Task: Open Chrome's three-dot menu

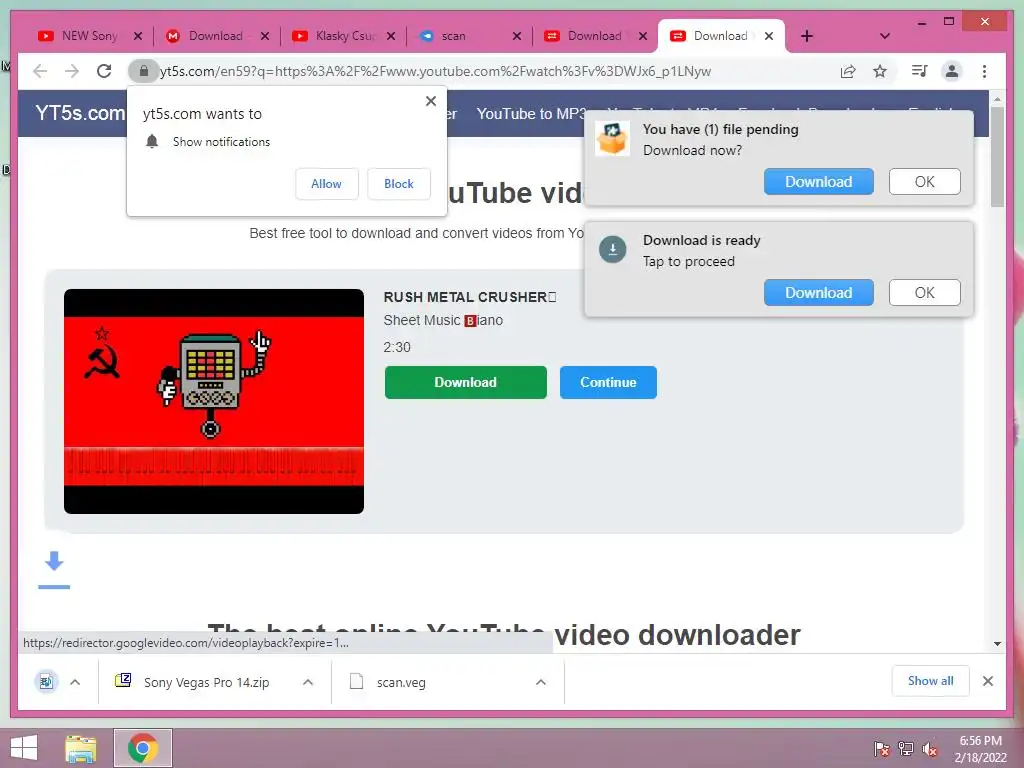Action: (984, 71)
